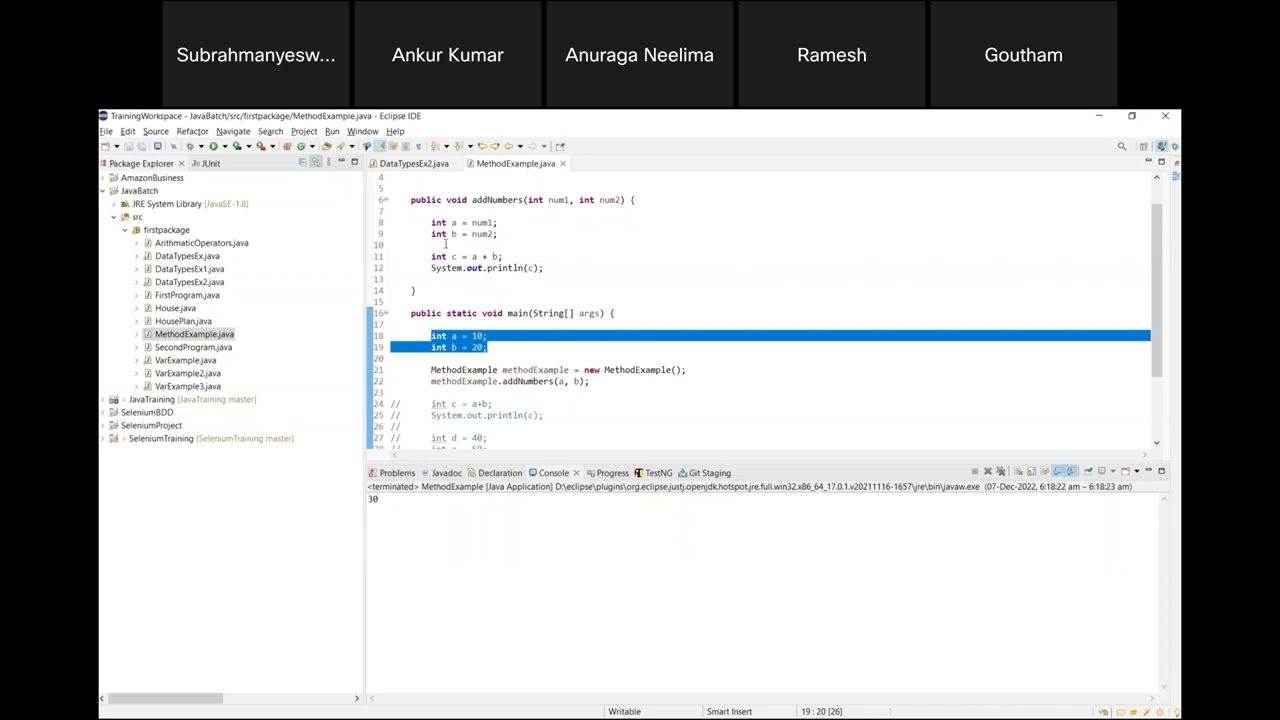Click Back navigation arrow in toolbar
This screenshot has width=1280, height=720.
508,146
